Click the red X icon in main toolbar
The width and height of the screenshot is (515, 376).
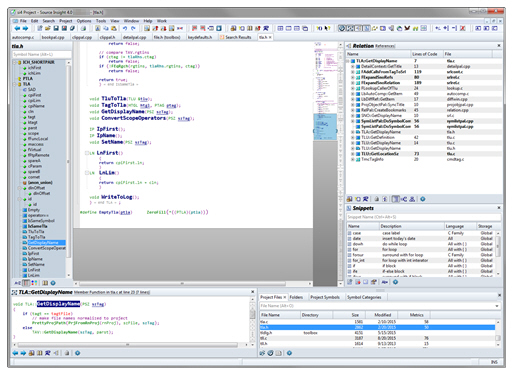[x=463, y=29]
